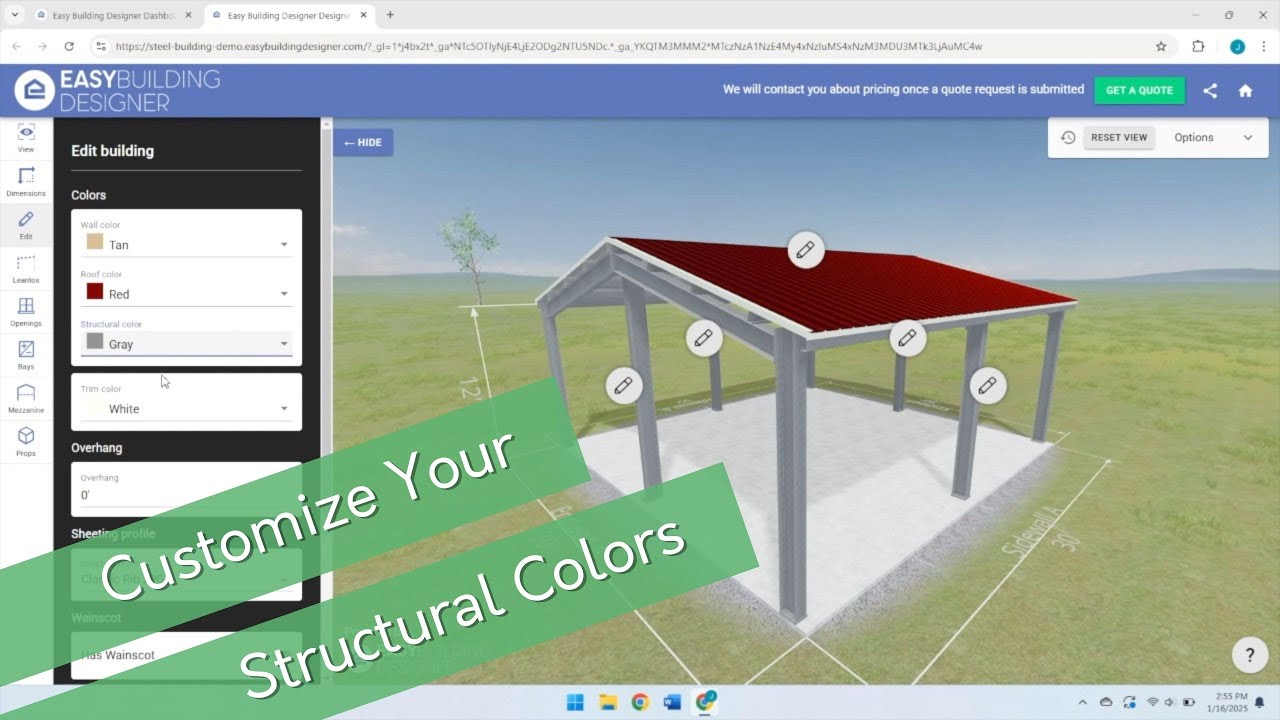Image resolution: width=1280 pixels, height=720 pixels.
Task: Open the Bays section
Action: click(x=26, y=355)
